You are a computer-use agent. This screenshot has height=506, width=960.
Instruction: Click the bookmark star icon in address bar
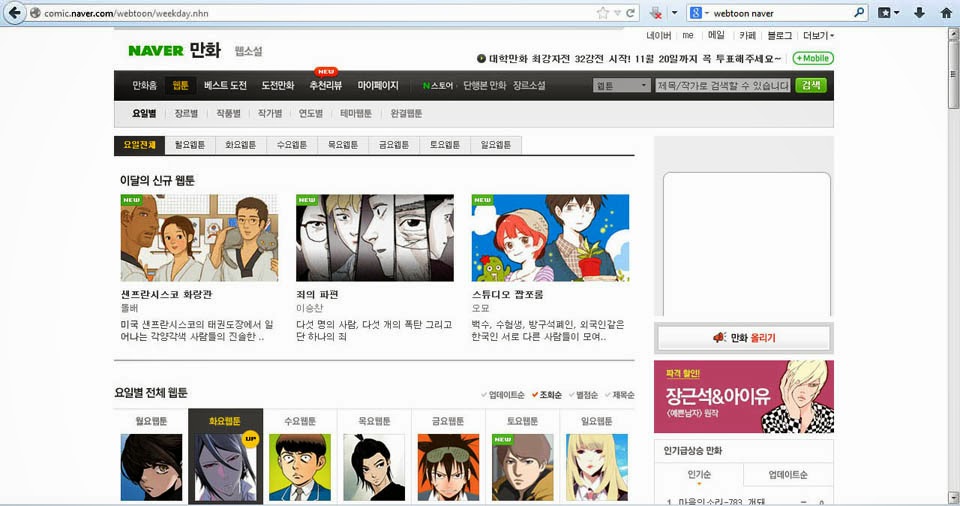click(603, 13)
